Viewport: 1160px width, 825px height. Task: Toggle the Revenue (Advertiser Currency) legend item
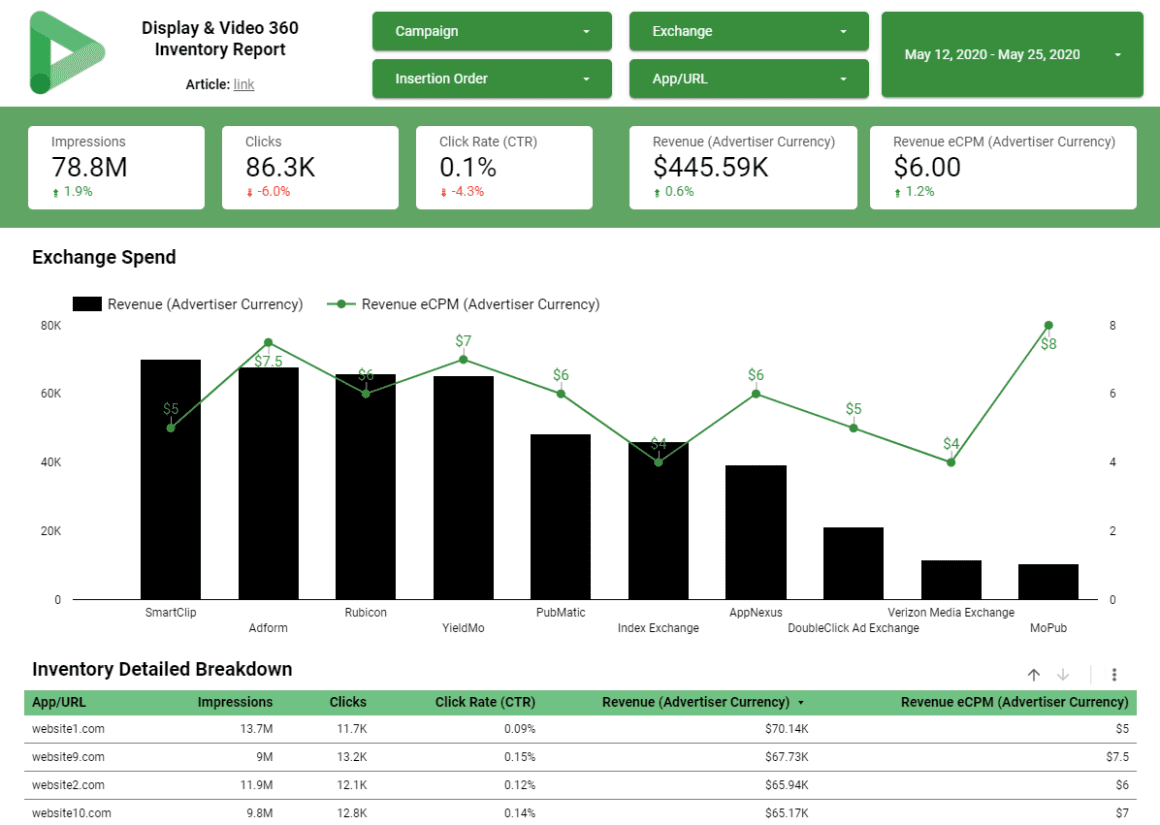[x=190, y=304]
